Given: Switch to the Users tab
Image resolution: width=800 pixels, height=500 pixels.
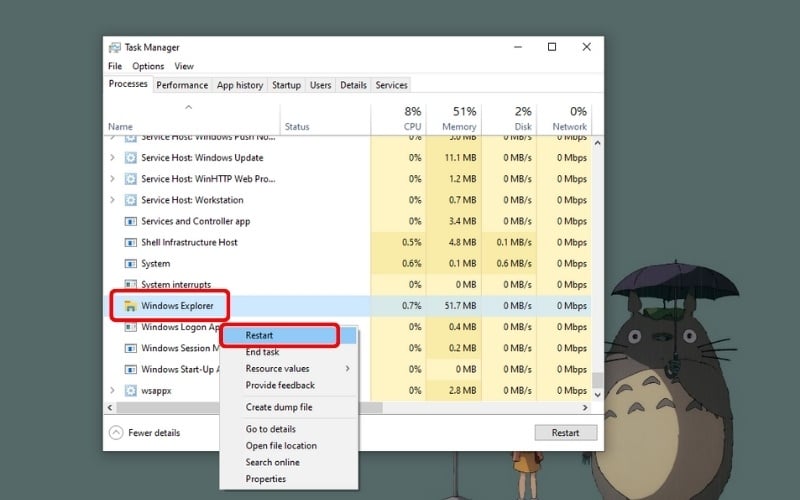Looking at the screenshot, I should tap(320, 85).
